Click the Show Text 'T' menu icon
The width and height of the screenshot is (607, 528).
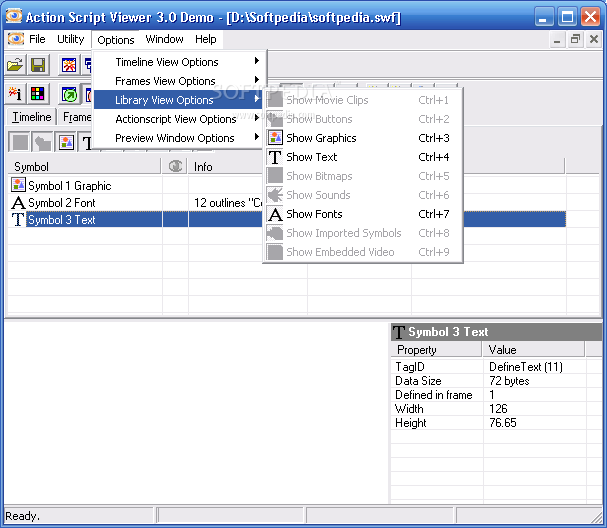click(x=275, y=157)
